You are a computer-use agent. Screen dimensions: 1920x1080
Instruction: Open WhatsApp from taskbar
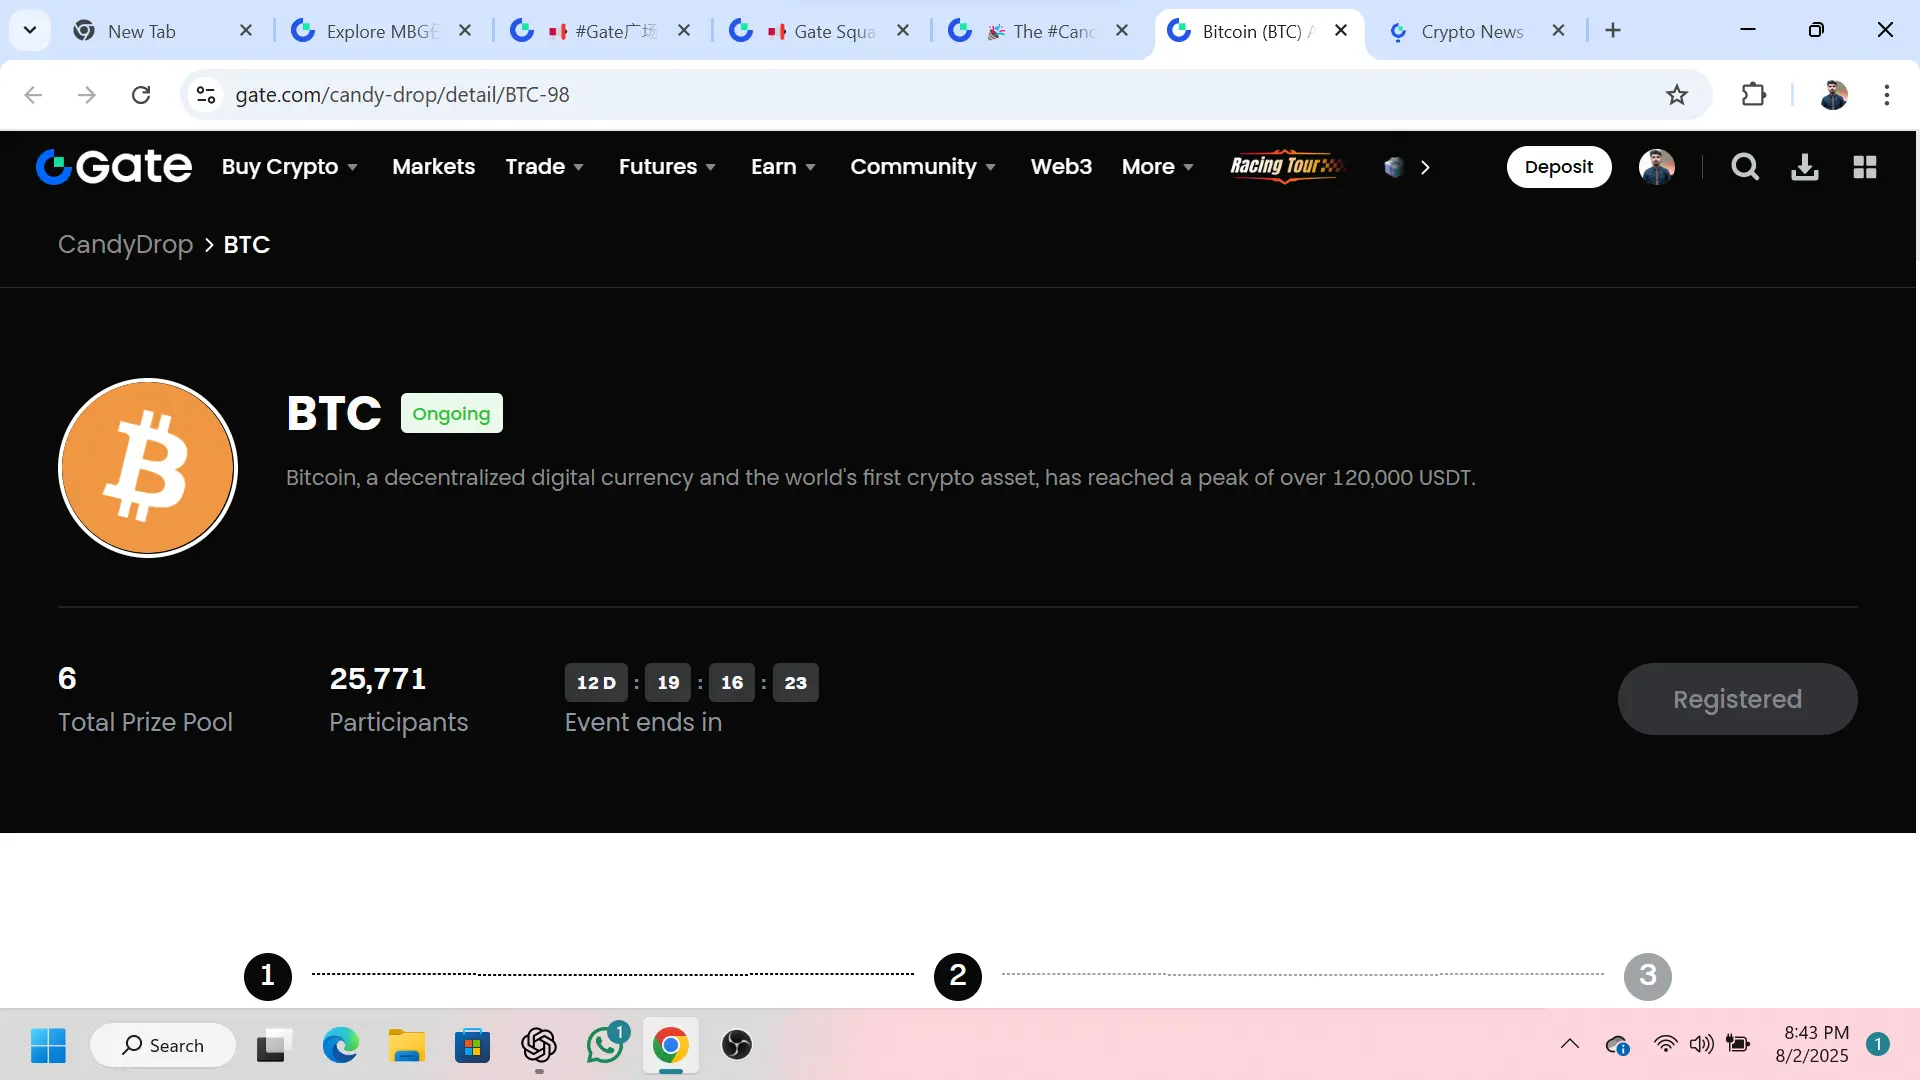(605, 1046)
